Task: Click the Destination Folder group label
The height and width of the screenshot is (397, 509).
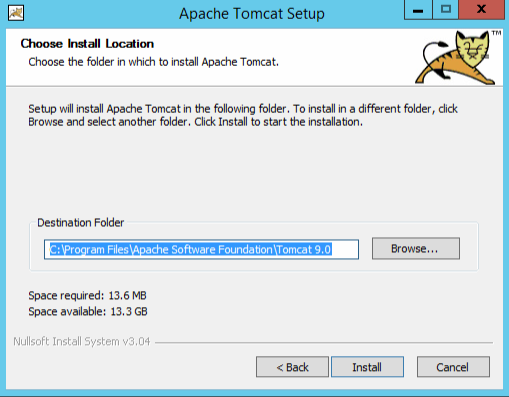Action: pos(80,222)
